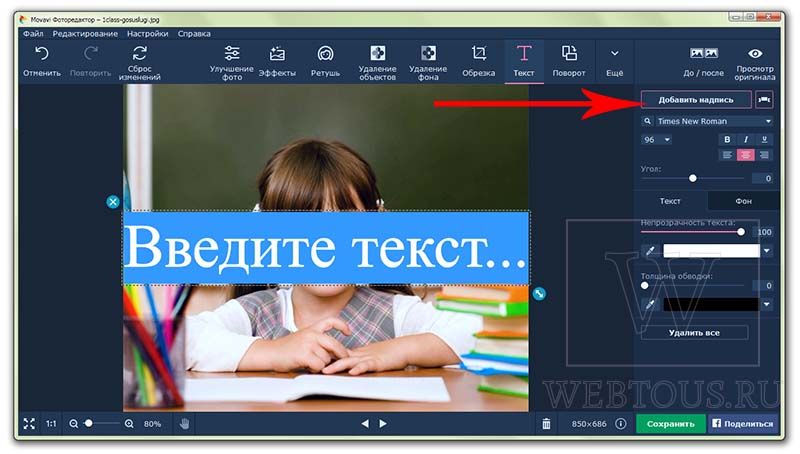Toggle underline text formatting
The width and height of the screenshot is (800, 454).
pos(764,139)
